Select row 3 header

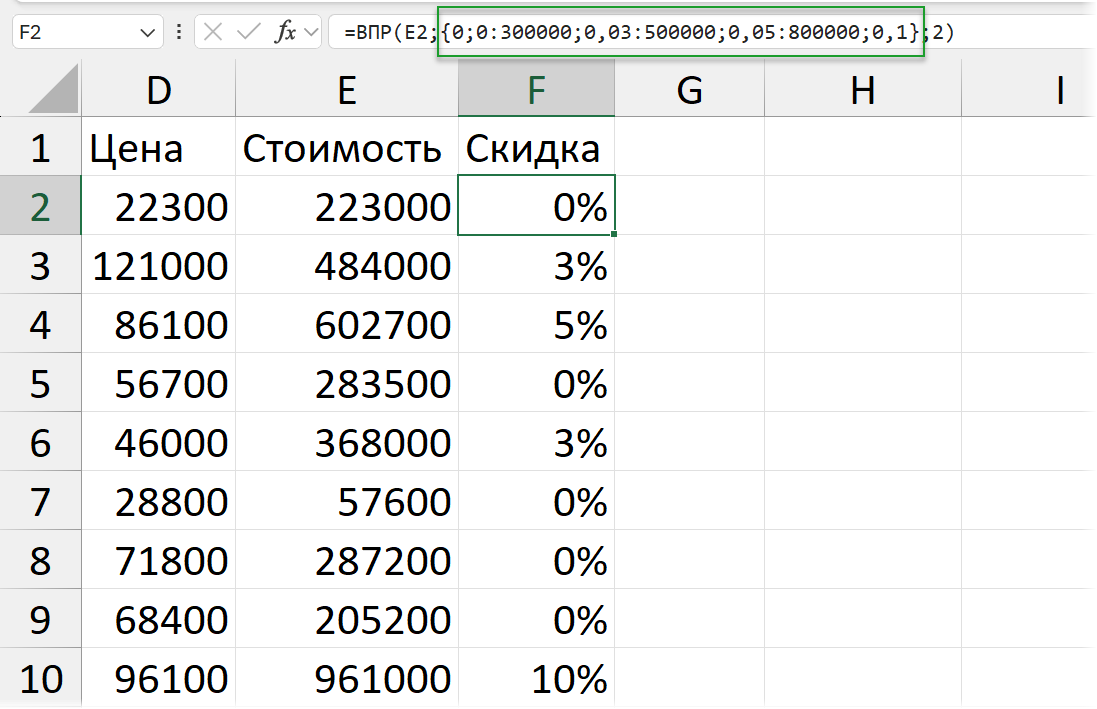point(41,265)
